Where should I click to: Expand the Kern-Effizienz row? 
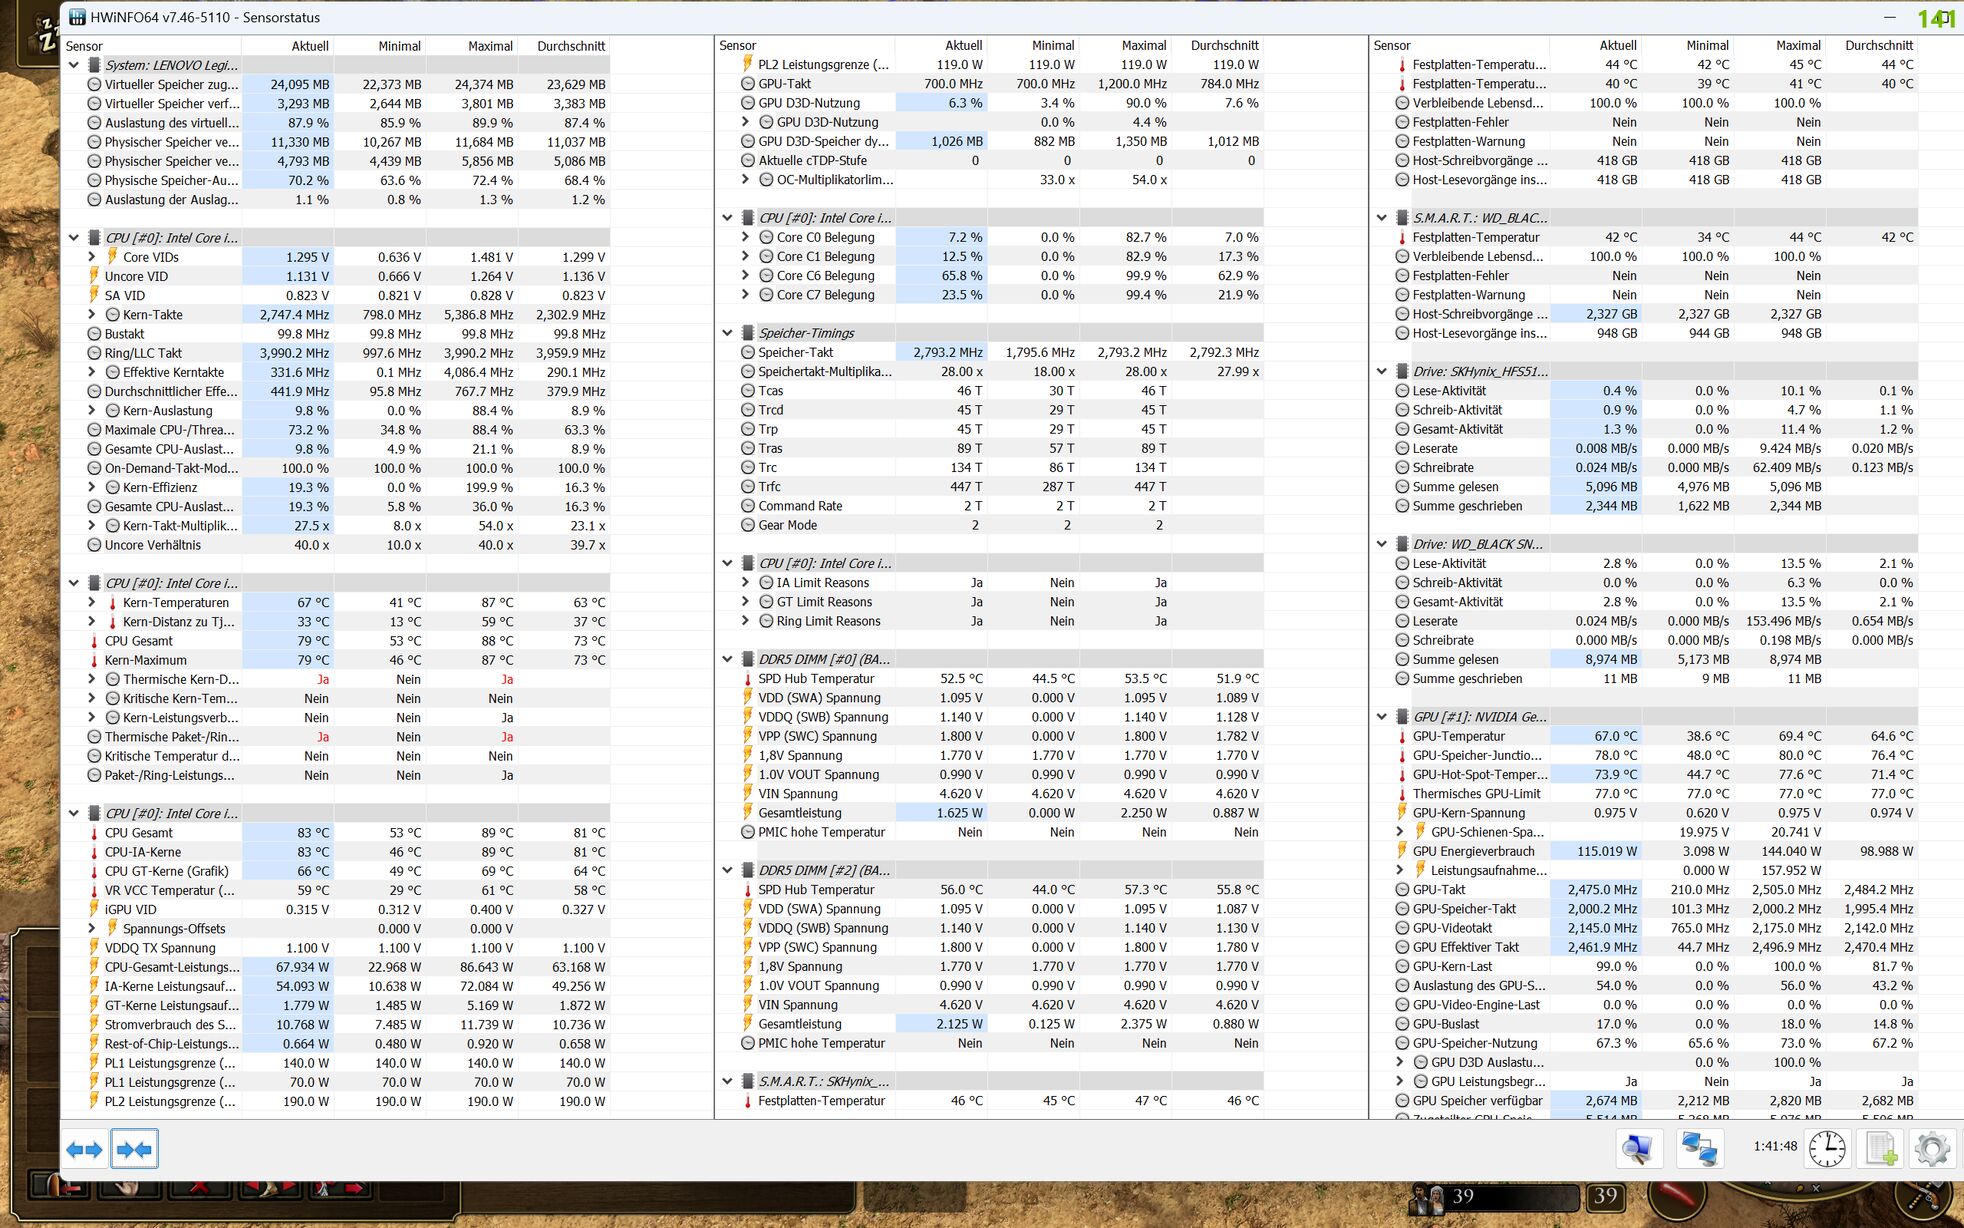(92, 488)
